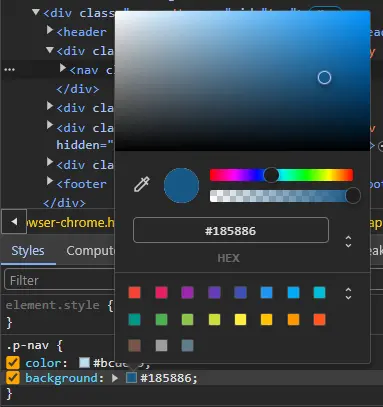383x407 pixels.
Task: Pick the yellow palette swatch
Action: tap(240, 319)
